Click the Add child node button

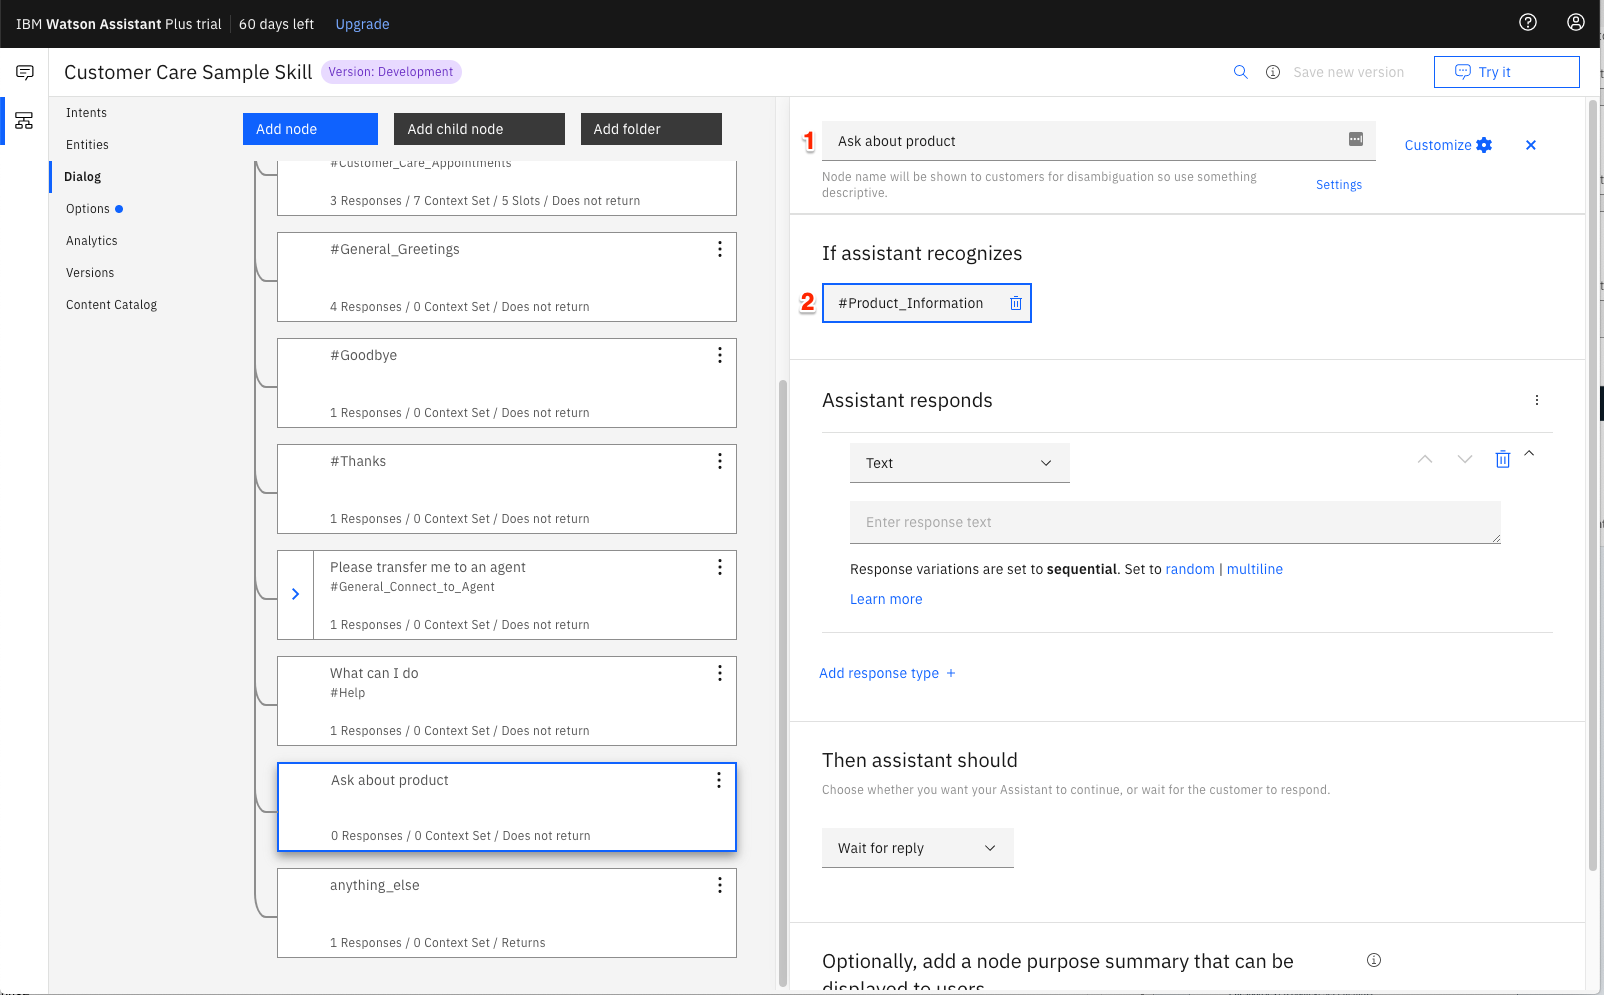(x=479, y=129)
